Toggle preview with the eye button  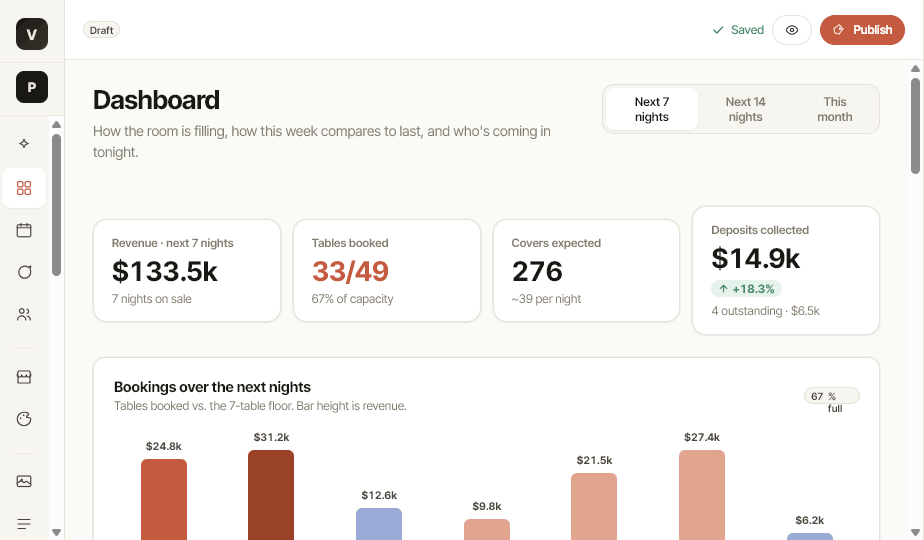792,30
